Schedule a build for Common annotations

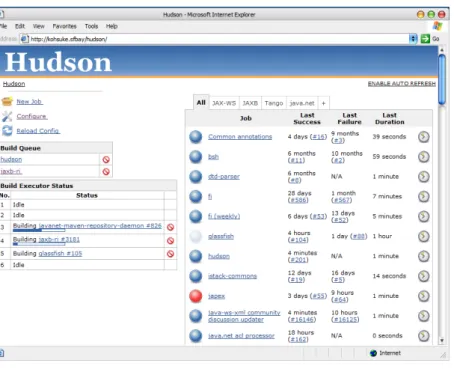pos(424,137)
